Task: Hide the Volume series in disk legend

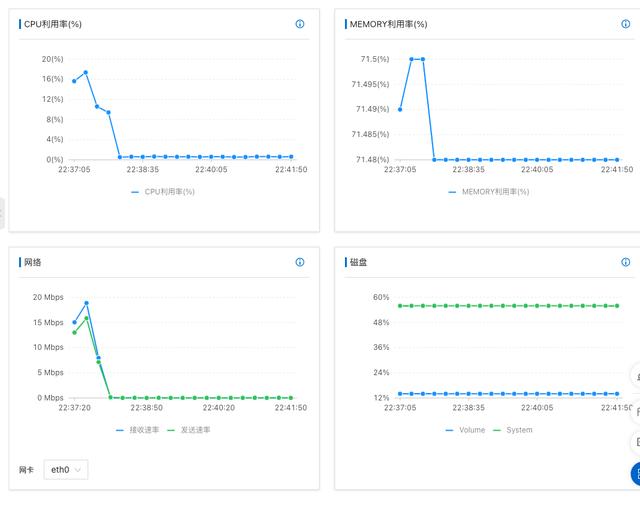Action: 465,430
